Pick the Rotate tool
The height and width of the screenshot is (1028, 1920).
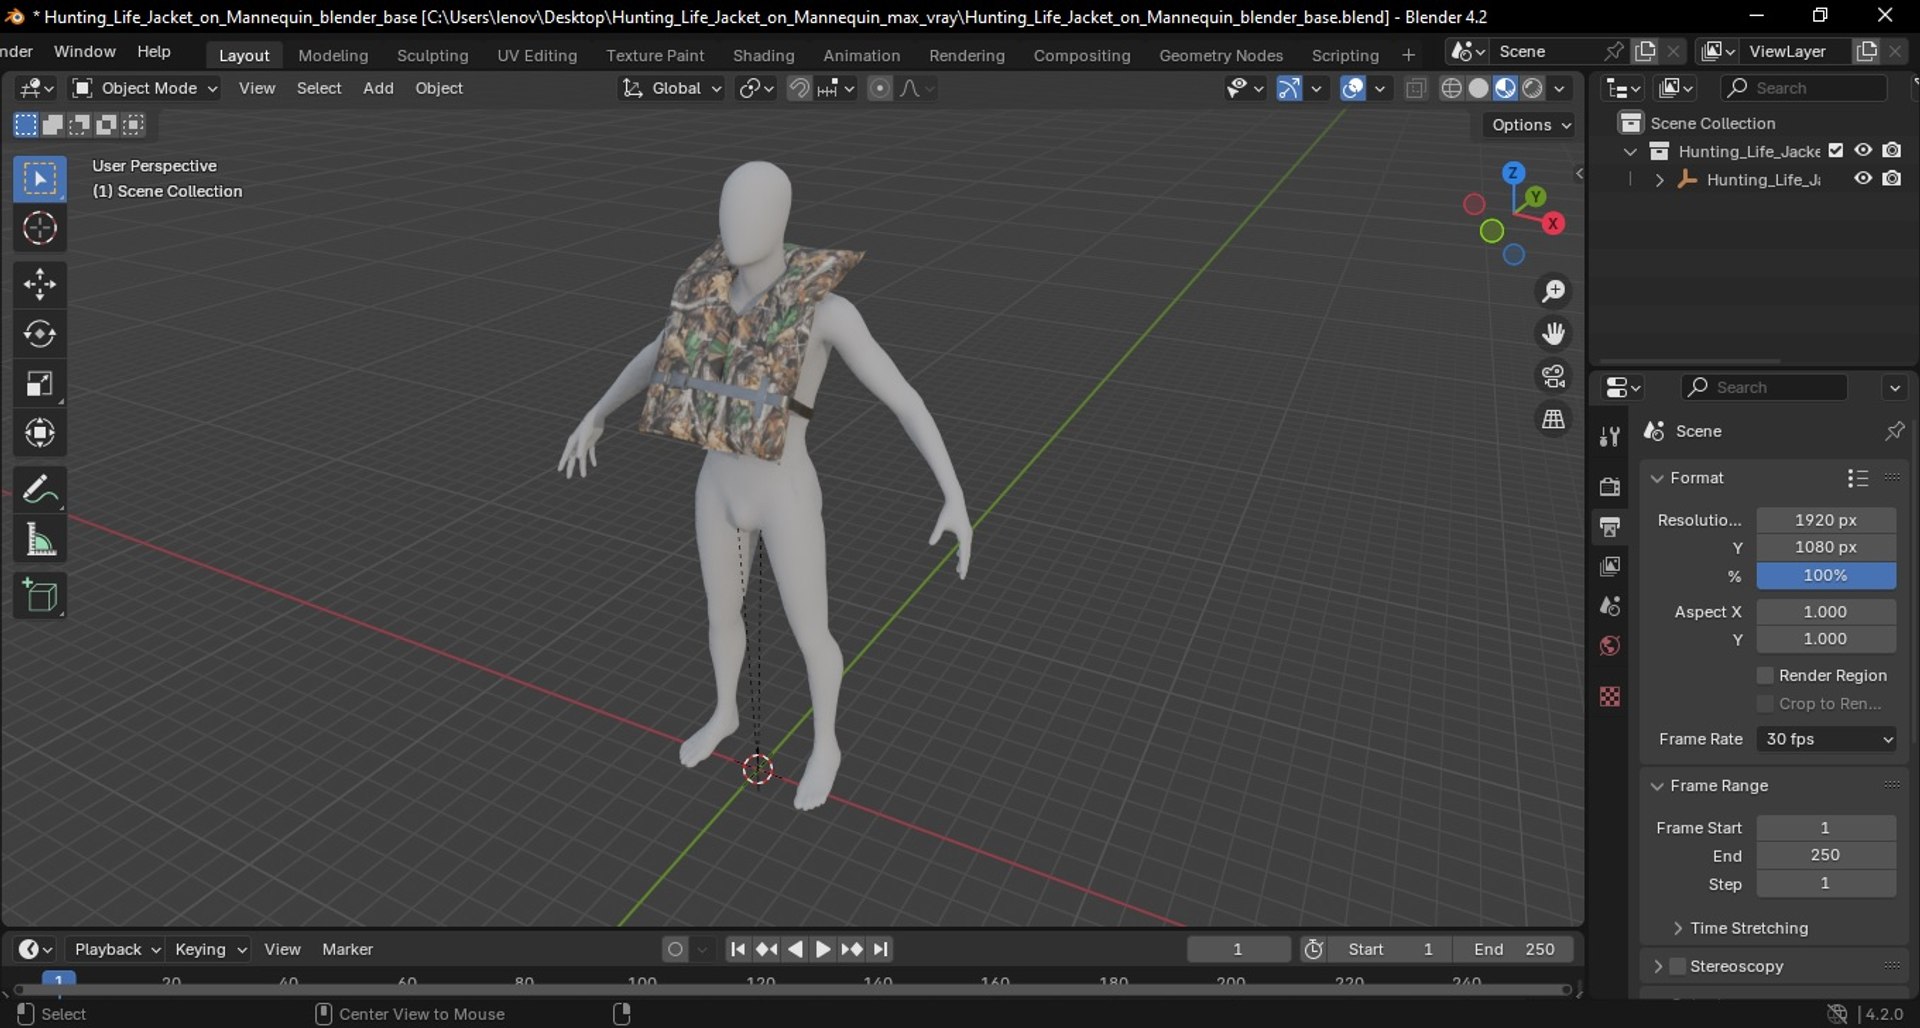[40, 334]
